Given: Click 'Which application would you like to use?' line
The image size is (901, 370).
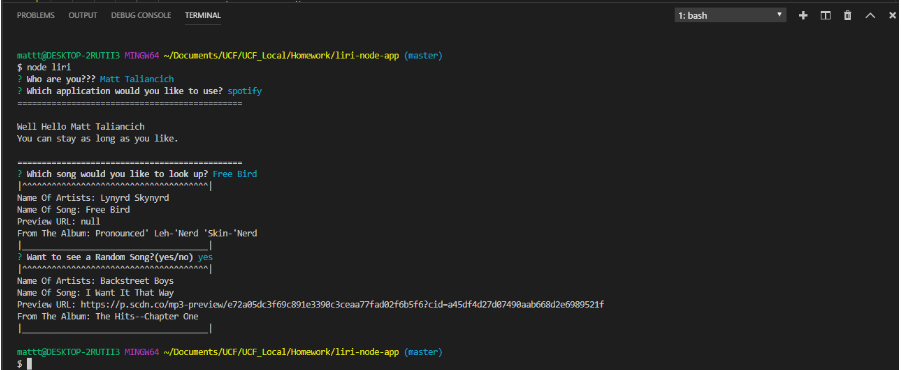Looking at the screenshot, I should click(x=140, y=91).
